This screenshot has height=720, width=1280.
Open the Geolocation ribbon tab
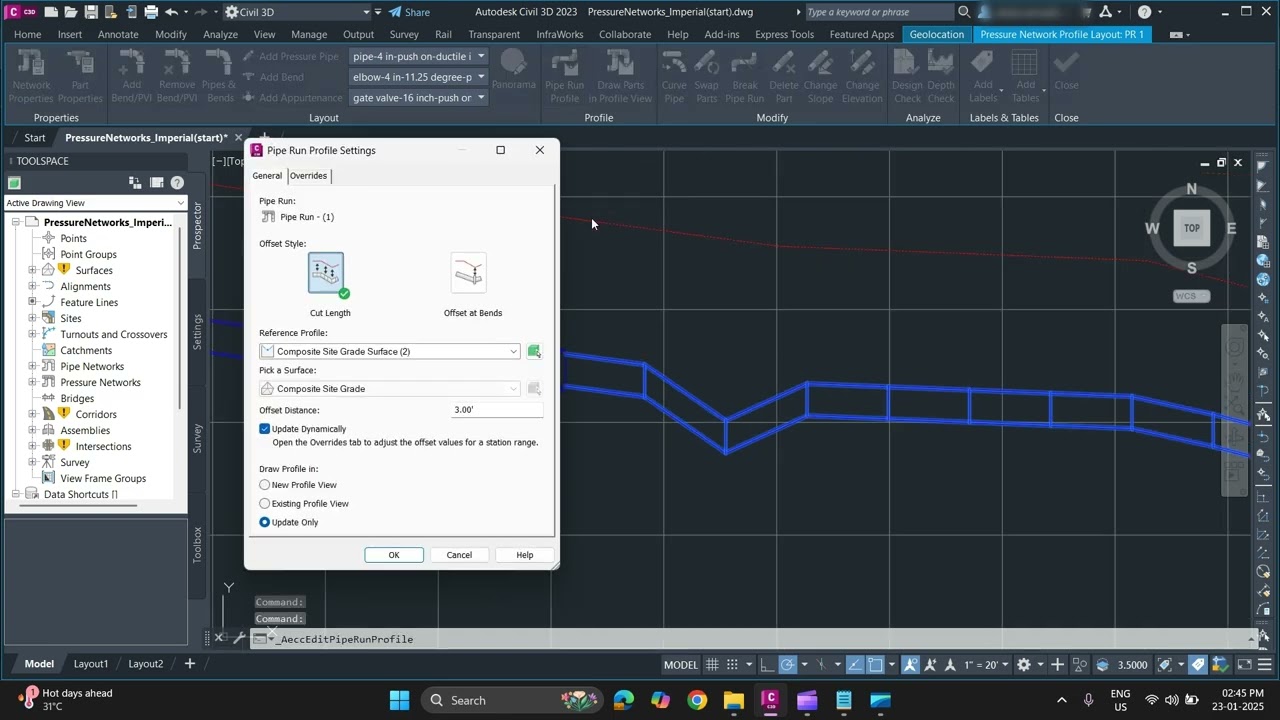point(937,34)
